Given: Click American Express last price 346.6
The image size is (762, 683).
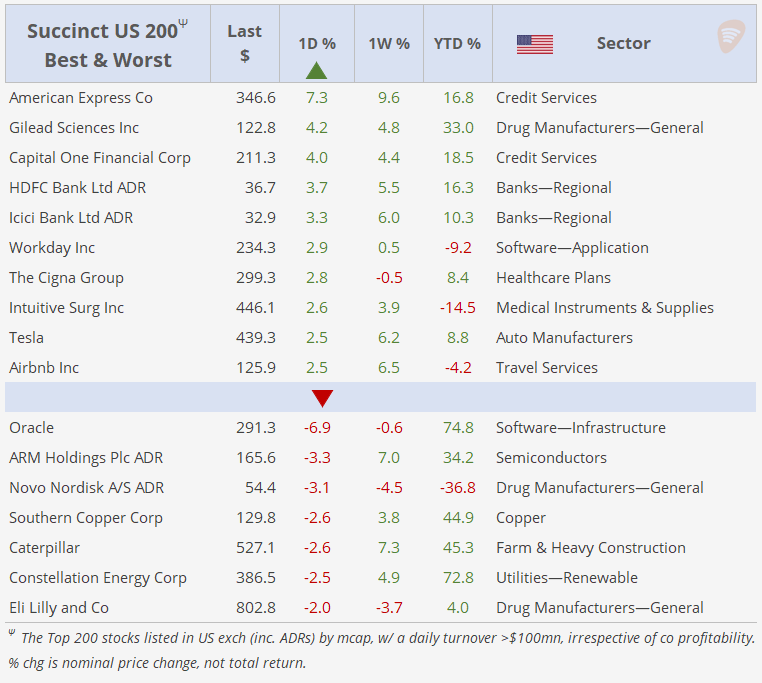Looking at the screenshot, I should [x=256, y=98].
